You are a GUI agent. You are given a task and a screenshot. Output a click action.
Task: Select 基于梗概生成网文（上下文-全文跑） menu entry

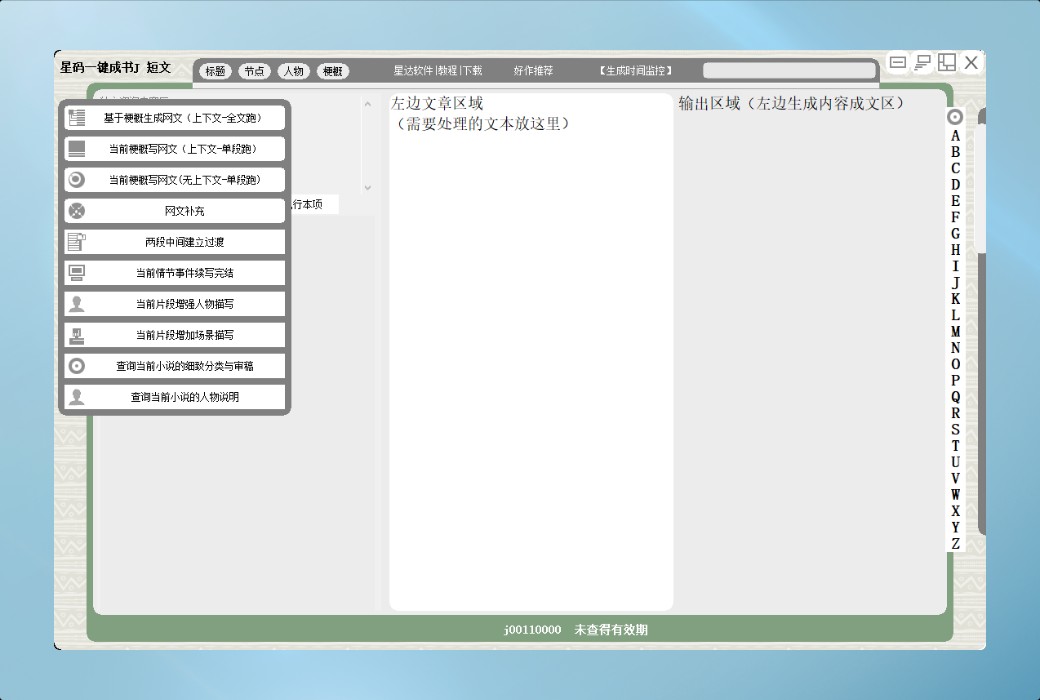(x=181, y=118)
